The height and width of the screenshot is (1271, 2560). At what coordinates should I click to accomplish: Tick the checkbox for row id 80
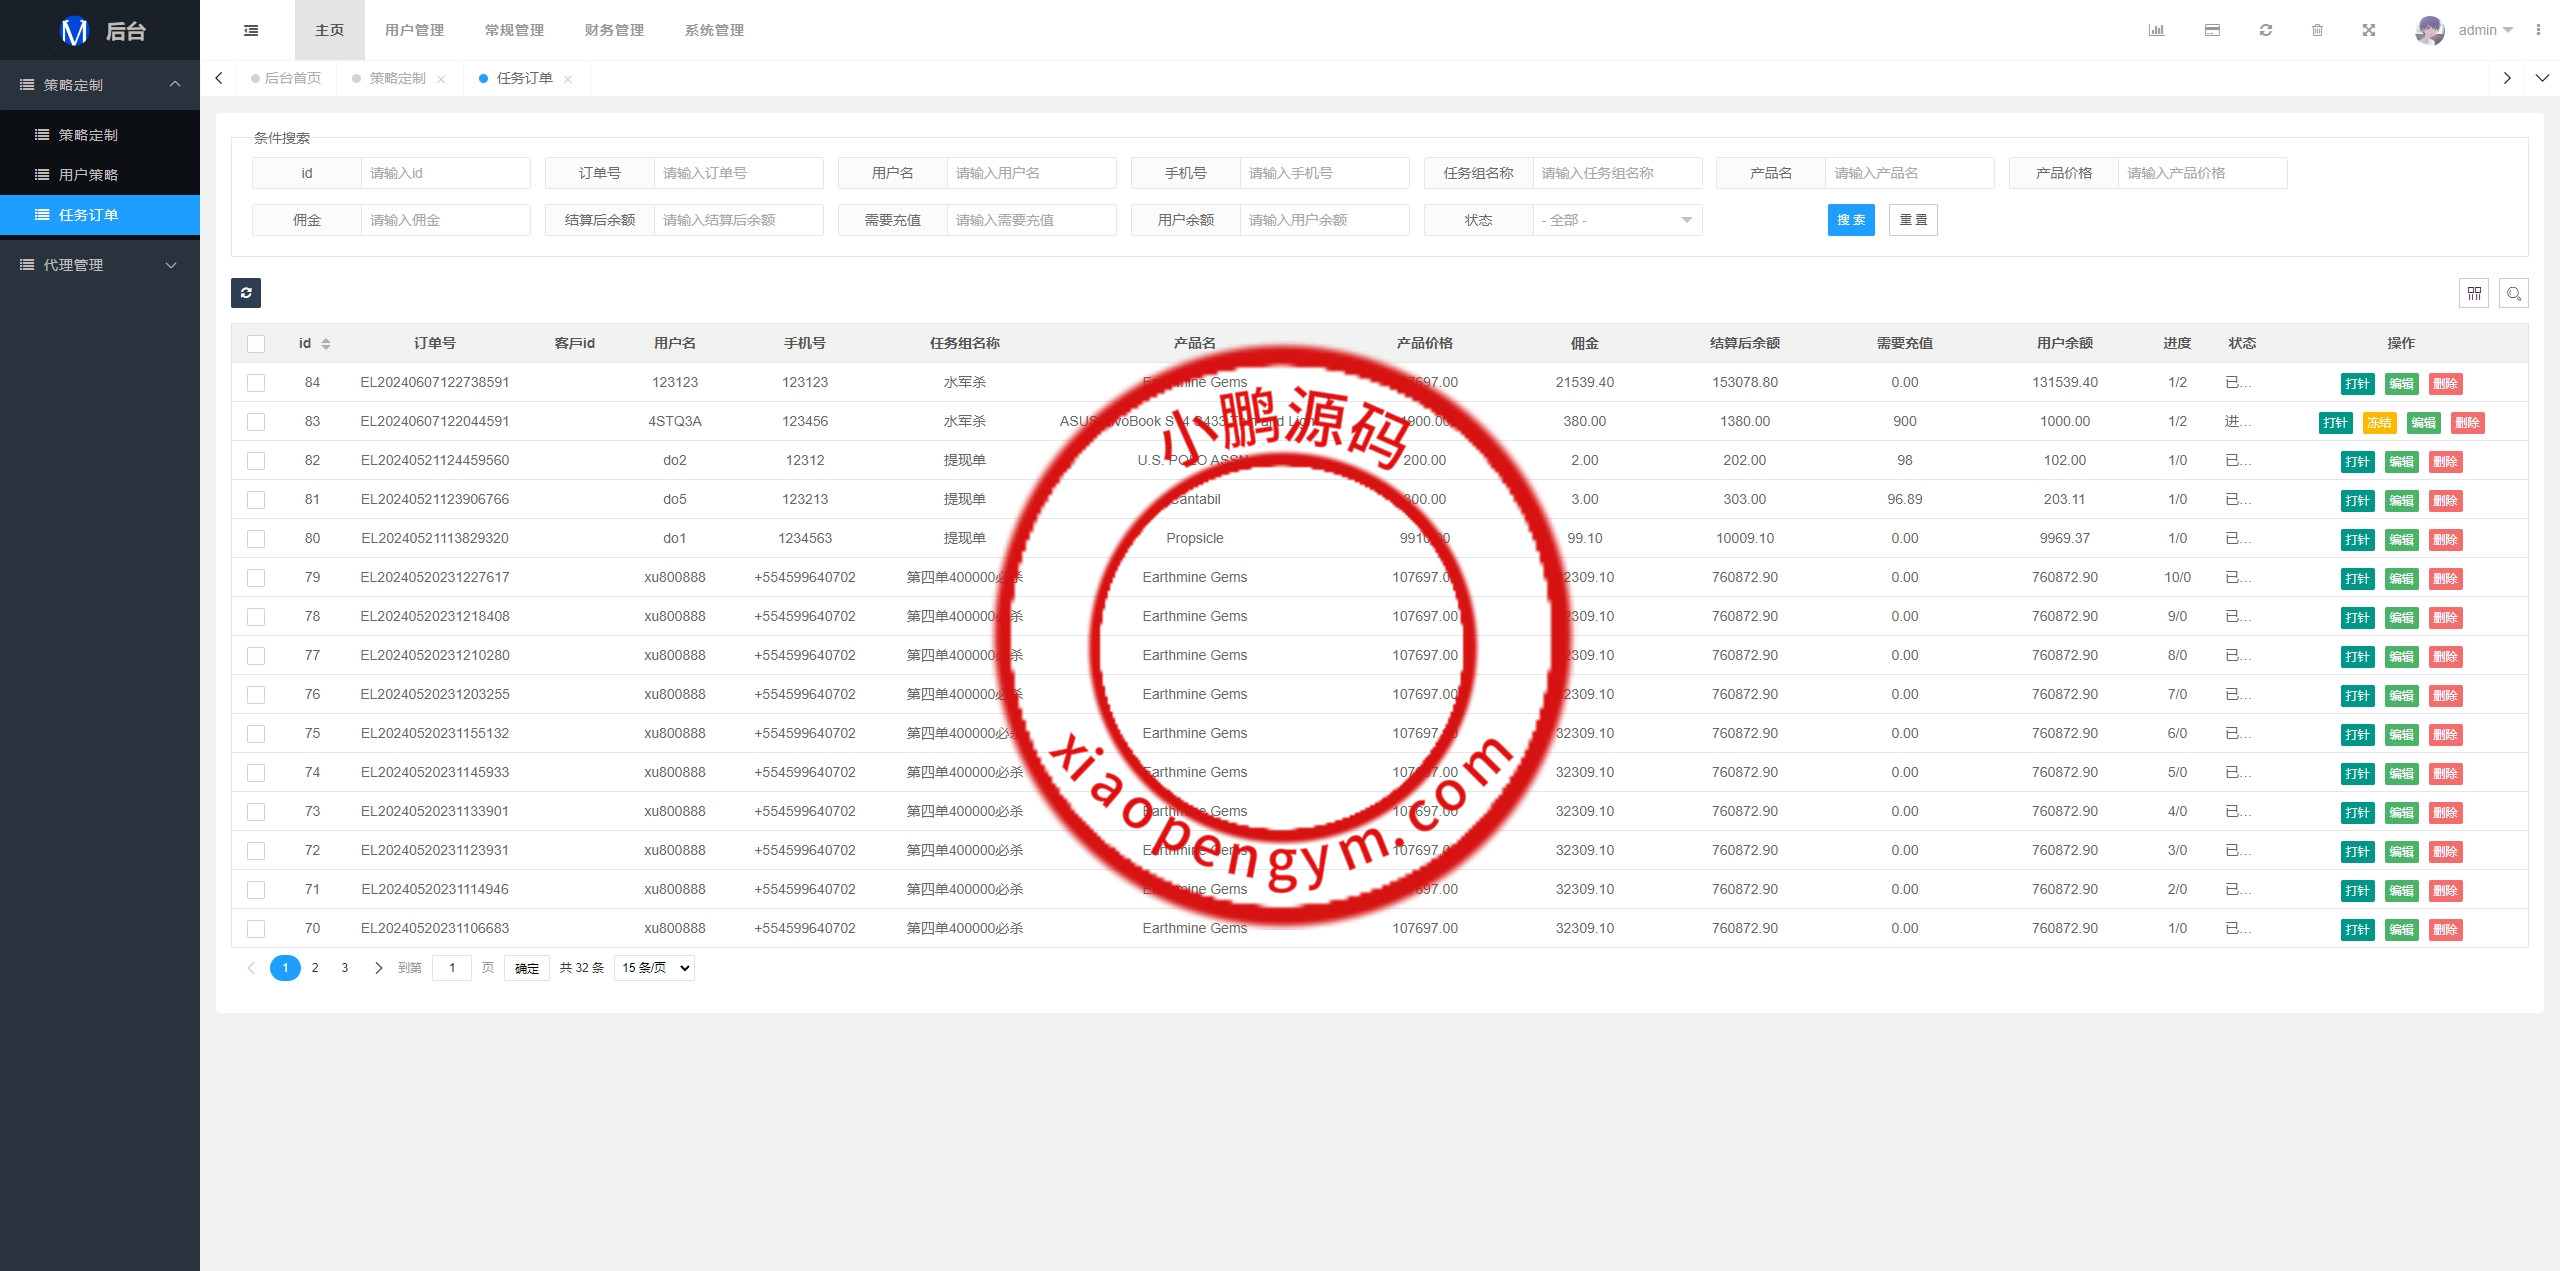click(x=256, y=538)
